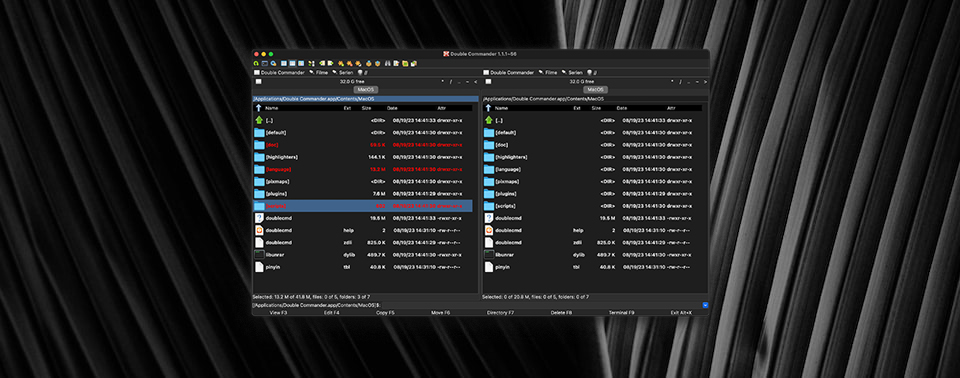Sort right panel by Name column
Image resolution: width=960 pixels, height=378 pixels.
[501, 108]
